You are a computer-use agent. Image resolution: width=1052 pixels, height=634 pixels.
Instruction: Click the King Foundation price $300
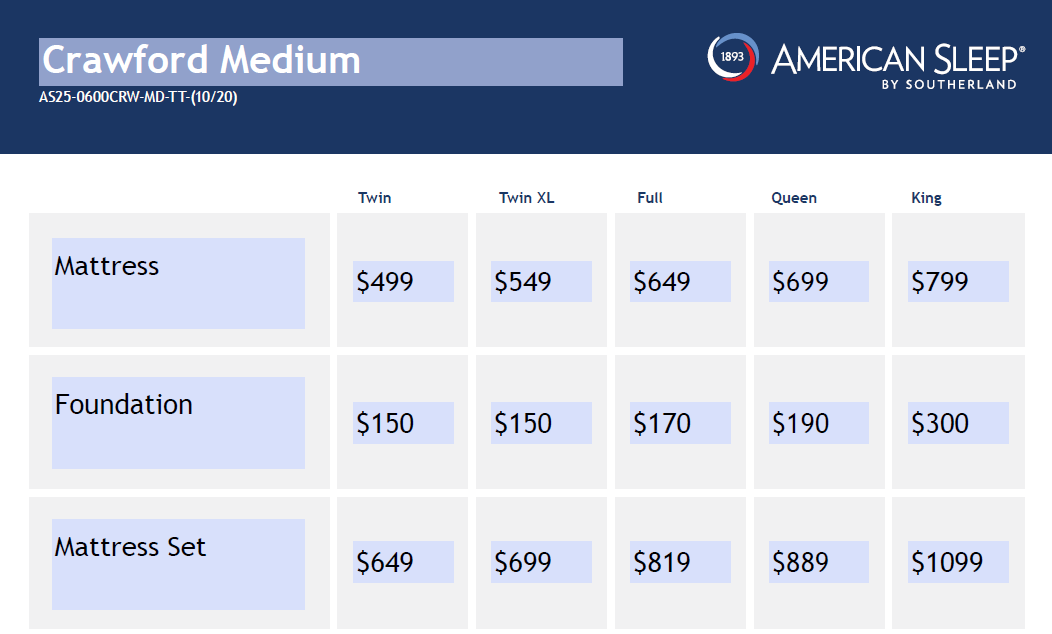[x=958, y=423]
